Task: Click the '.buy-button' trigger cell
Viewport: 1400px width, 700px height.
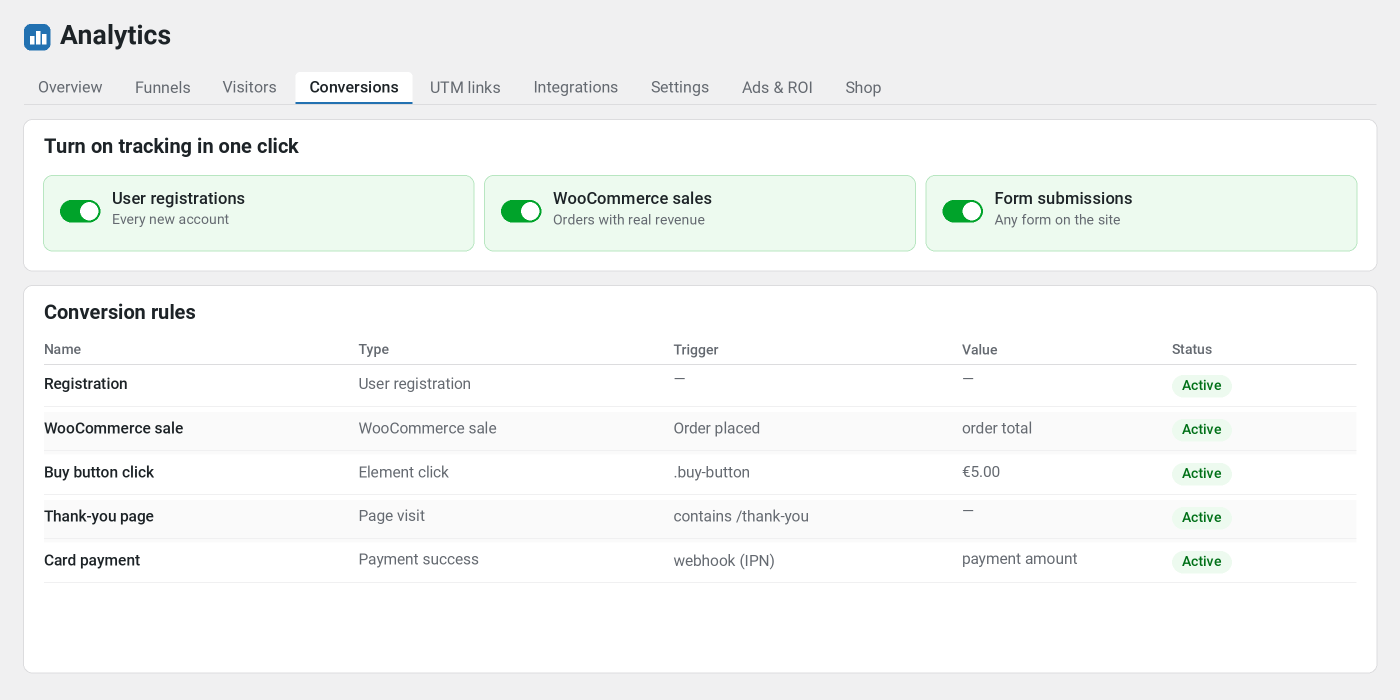Action: click(712, 472)
